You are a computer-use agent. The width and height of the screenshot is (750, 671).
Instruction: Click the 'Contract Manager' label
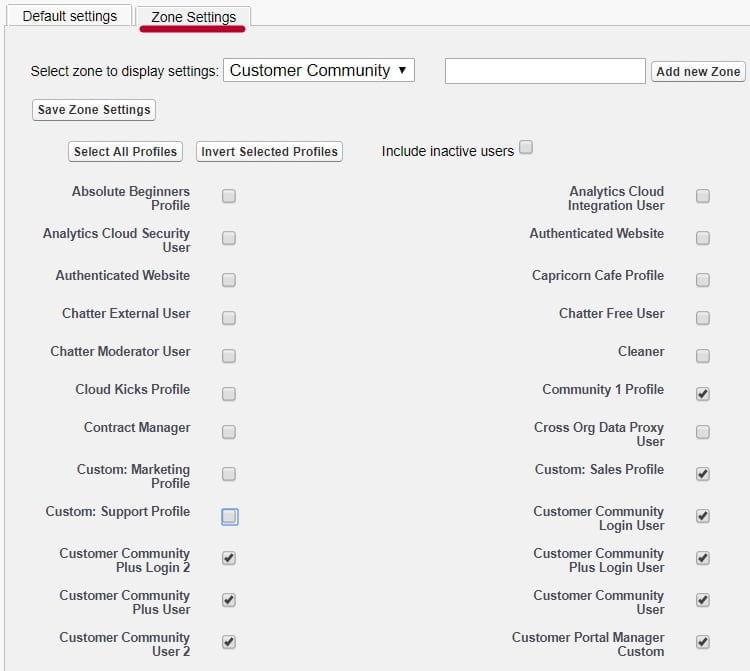[x=137, y=428]
